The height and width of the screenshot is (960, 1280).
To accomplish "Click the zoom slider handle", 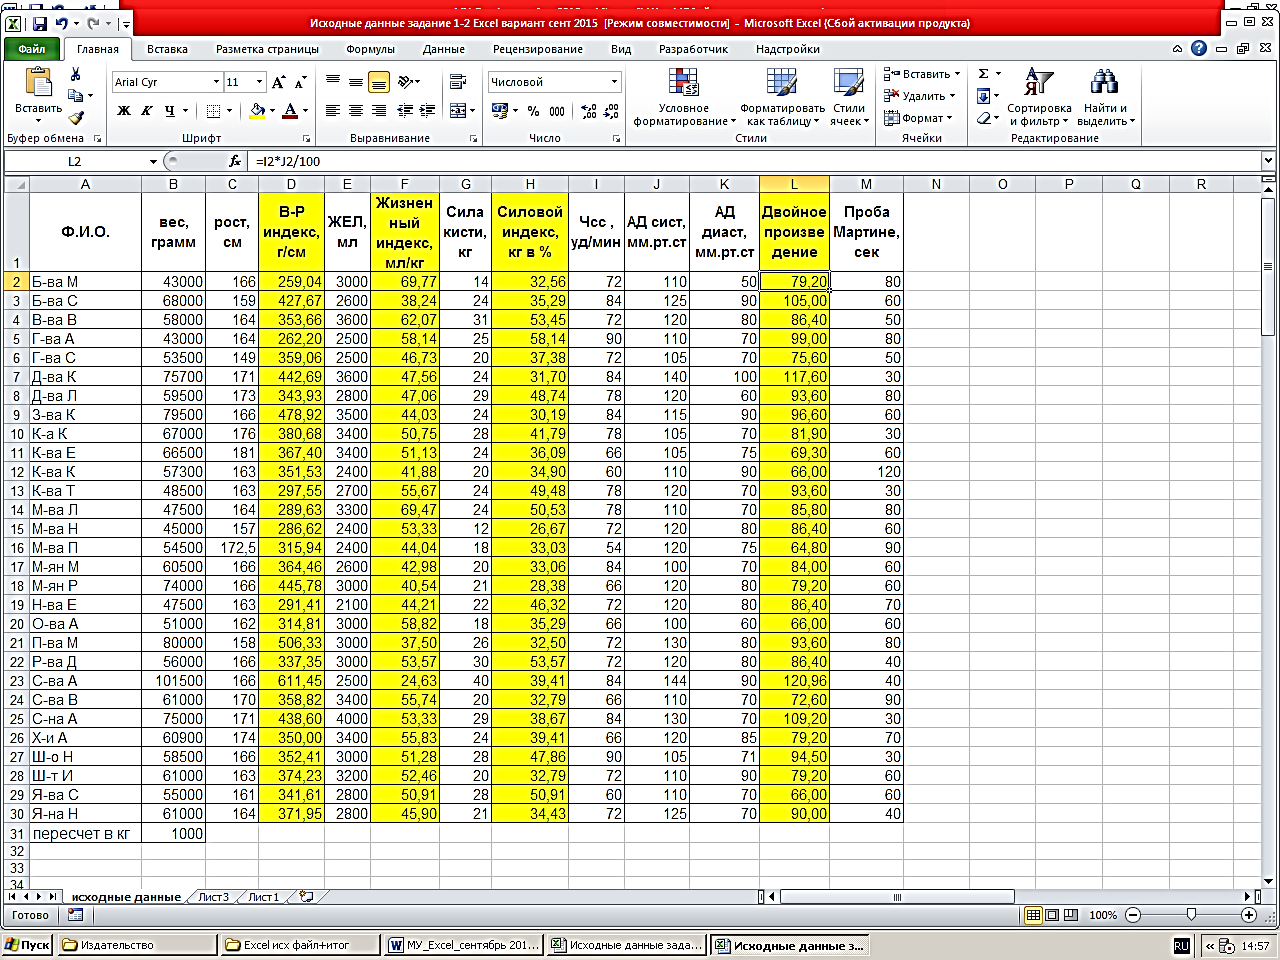I will click(1191, 915).
